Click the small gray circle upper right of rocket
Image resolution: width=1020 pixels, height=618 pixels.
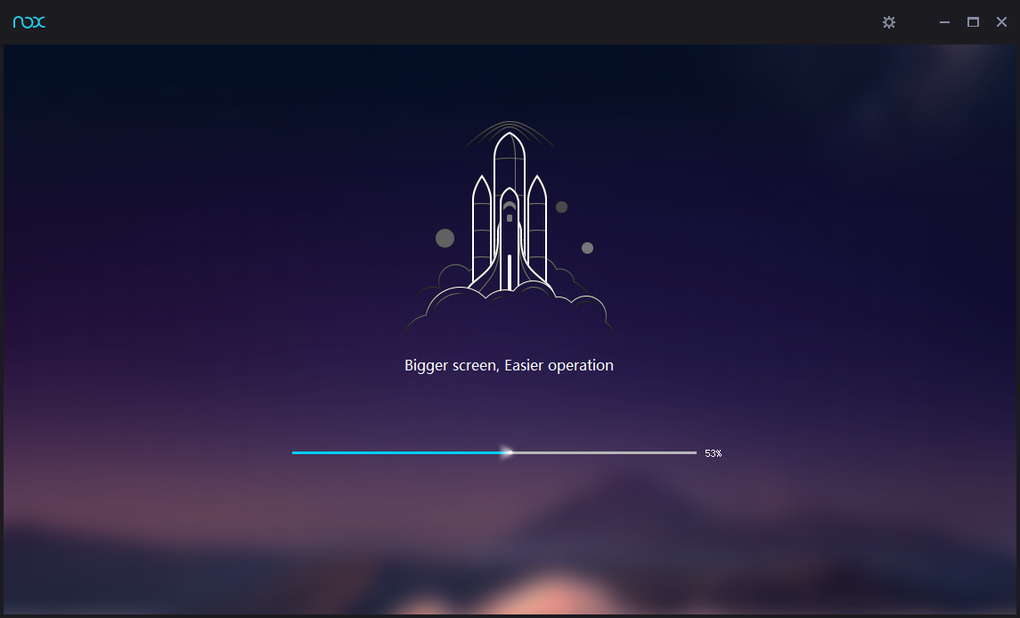561,207
